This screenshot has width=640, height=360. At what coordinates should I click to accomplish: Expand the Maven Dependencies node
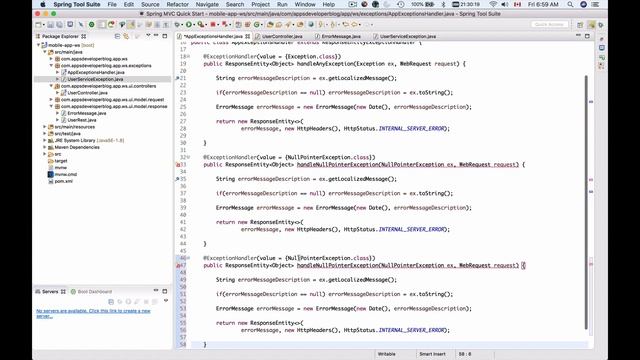coord(45,147)
